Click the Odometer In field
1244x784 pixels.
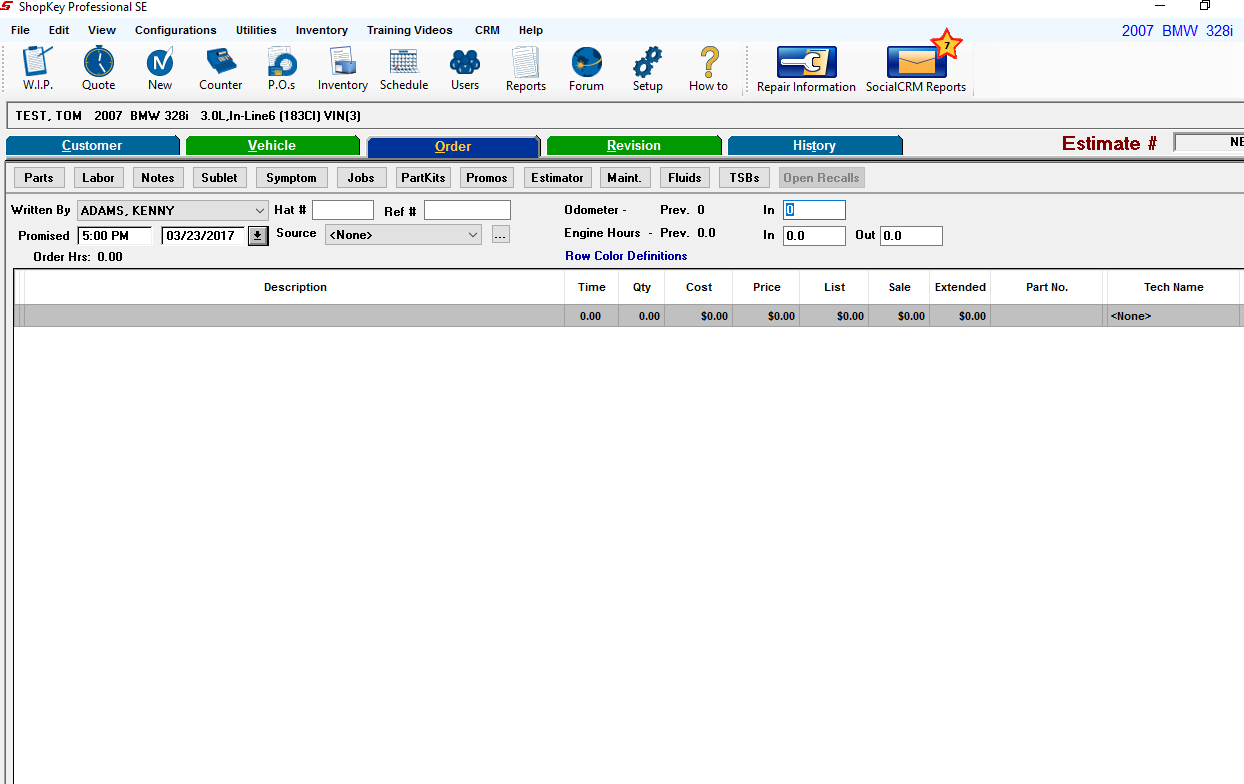tap(814, 210)
